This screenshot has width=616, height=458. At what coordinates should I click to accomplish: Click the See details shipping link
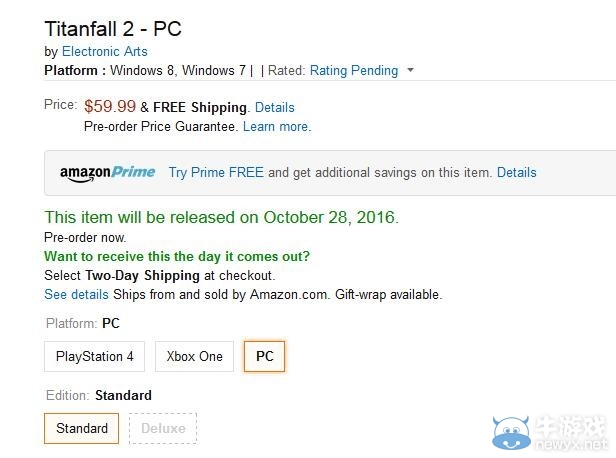tap(76, 295)
